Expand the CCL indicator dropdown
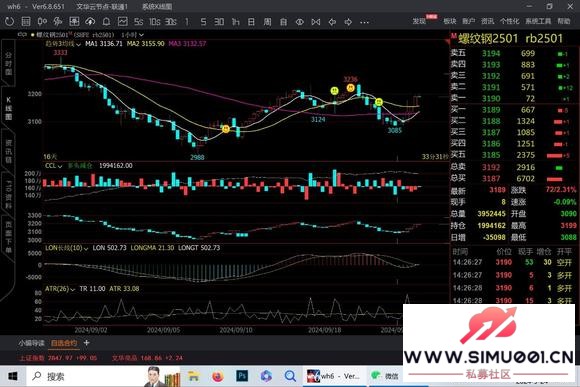Image resolution: width=580 pixels, height=387 pixels. pos(54,166)
